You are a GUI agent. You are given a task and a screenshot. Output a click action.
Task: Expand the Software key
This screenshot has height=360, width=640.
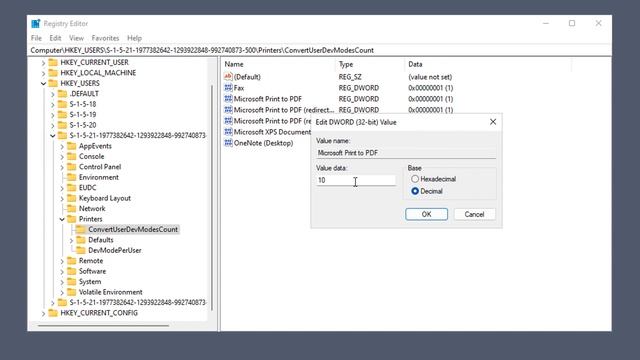[62, 271]
